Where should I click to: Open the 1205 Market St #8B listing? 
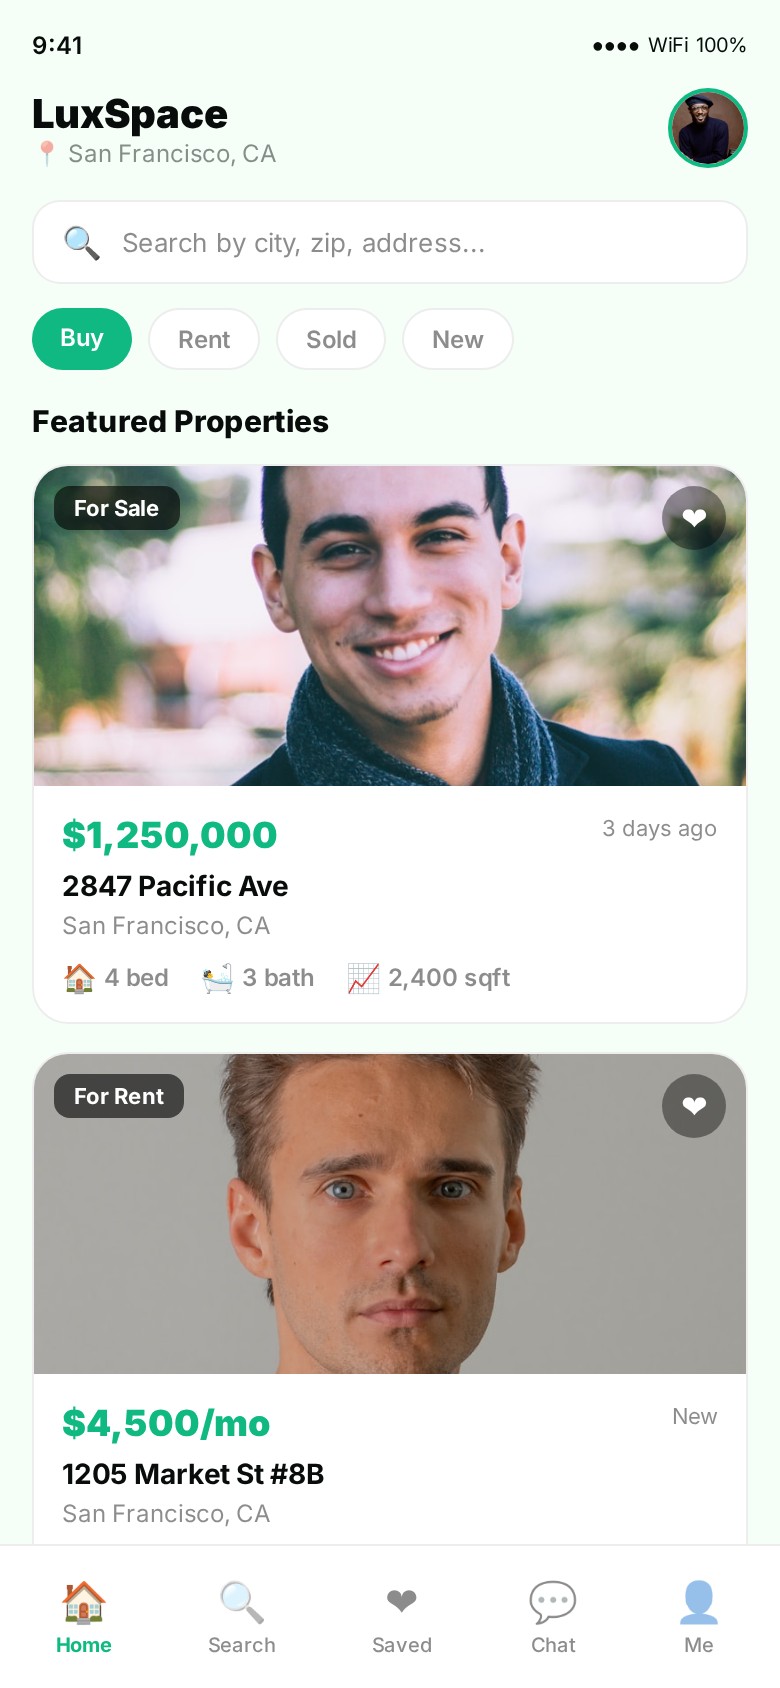(193, 1474)
